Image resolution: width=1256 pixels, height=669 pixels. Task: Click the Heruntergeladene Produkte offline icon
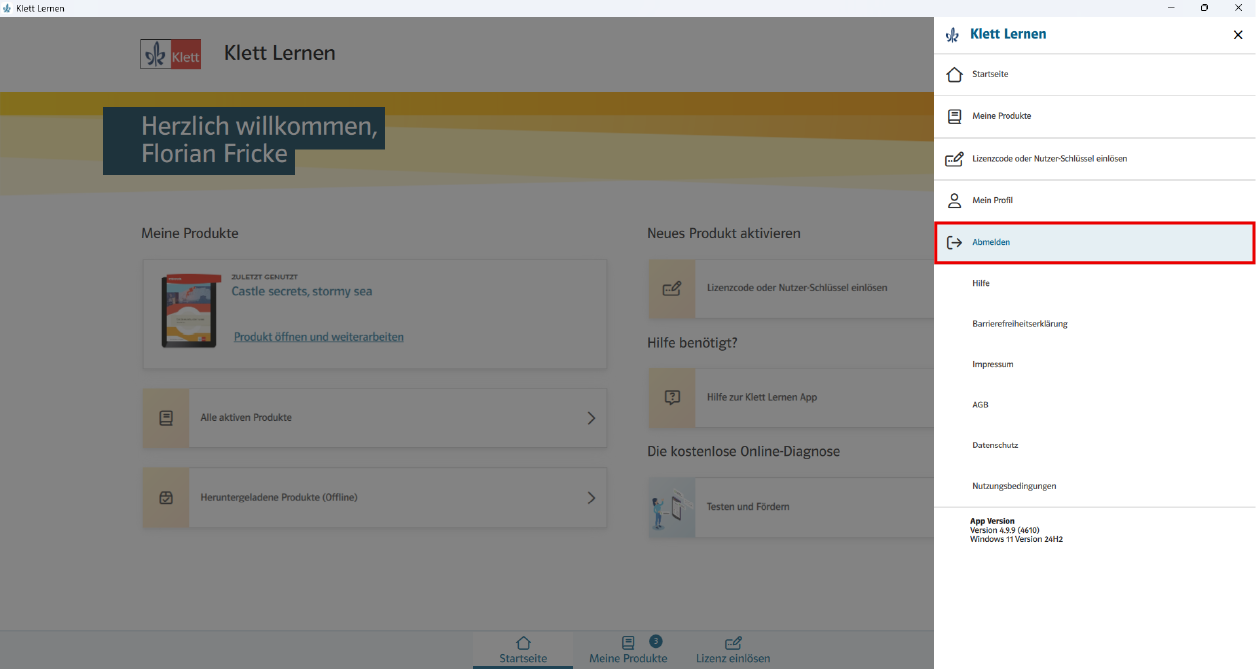(x=166, y=497)
